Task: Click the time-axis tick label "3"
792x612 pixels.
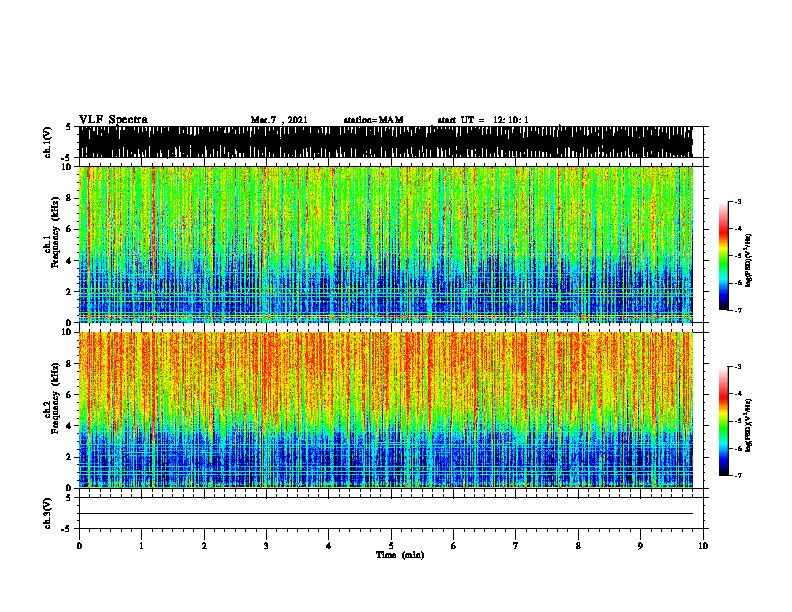Action: [x=266, y=546]
